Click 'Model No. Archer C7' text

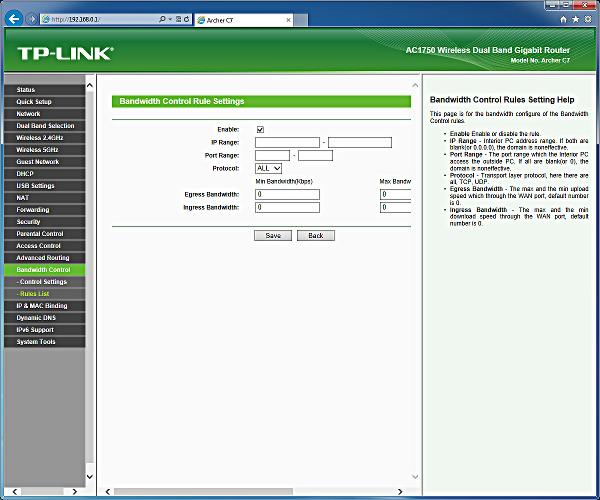[540, 60]
